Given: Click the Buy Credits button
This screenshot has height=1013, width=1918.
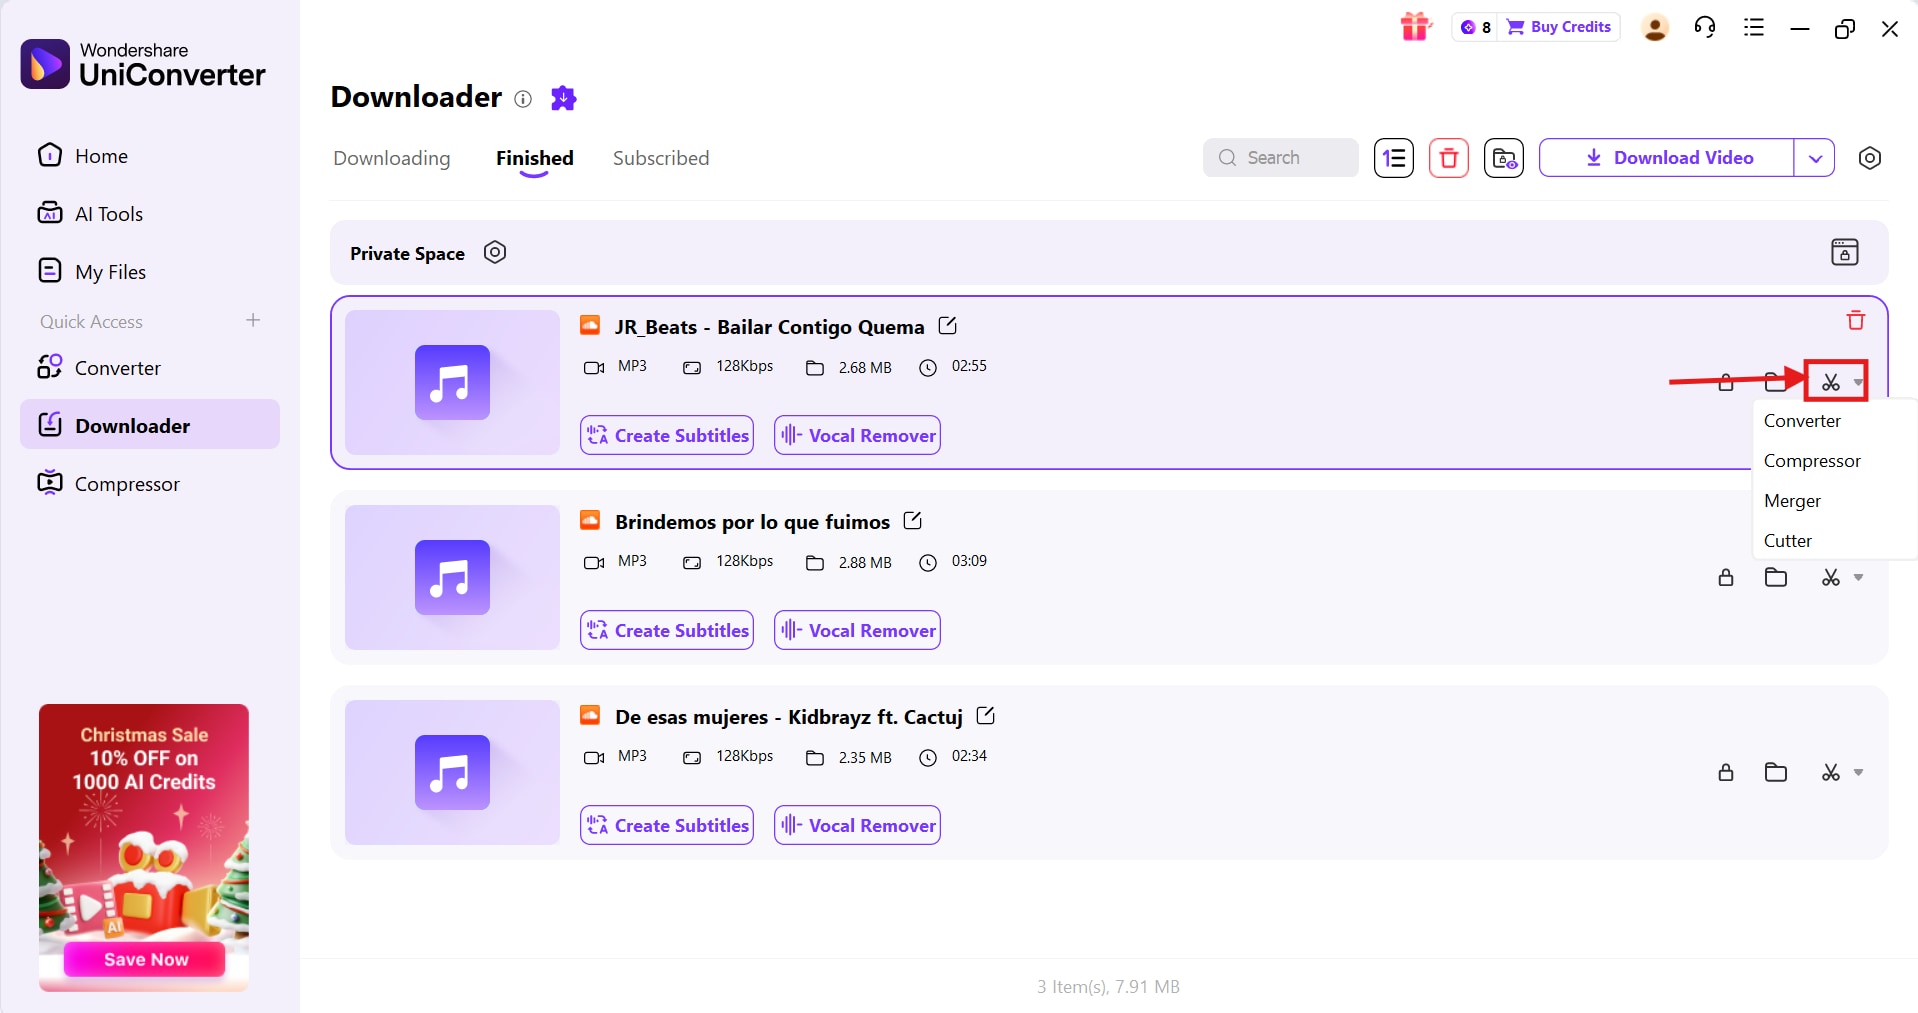Looking at the screenshot, I should tap(1558, 27).
